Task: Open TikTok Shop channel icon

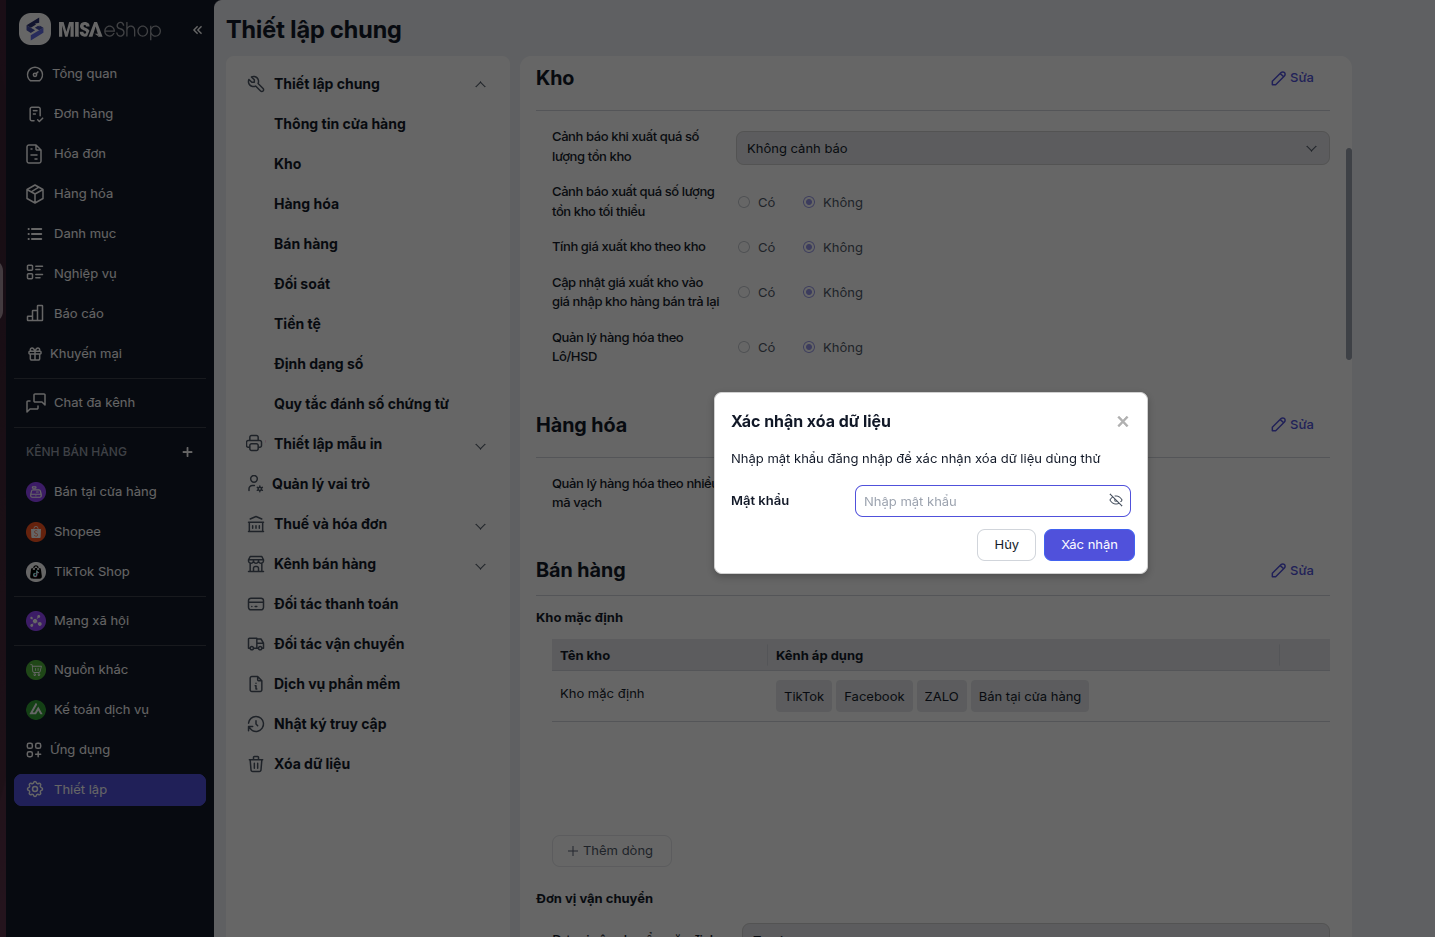Action: point(36,572)
